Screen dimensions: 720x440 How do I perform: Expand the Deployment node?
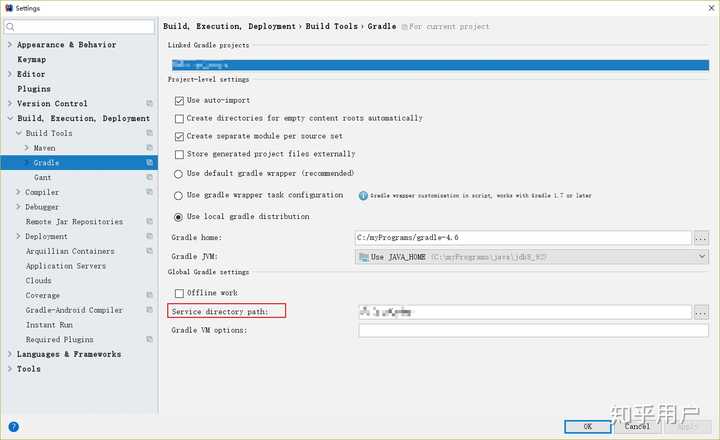[18, 236]
